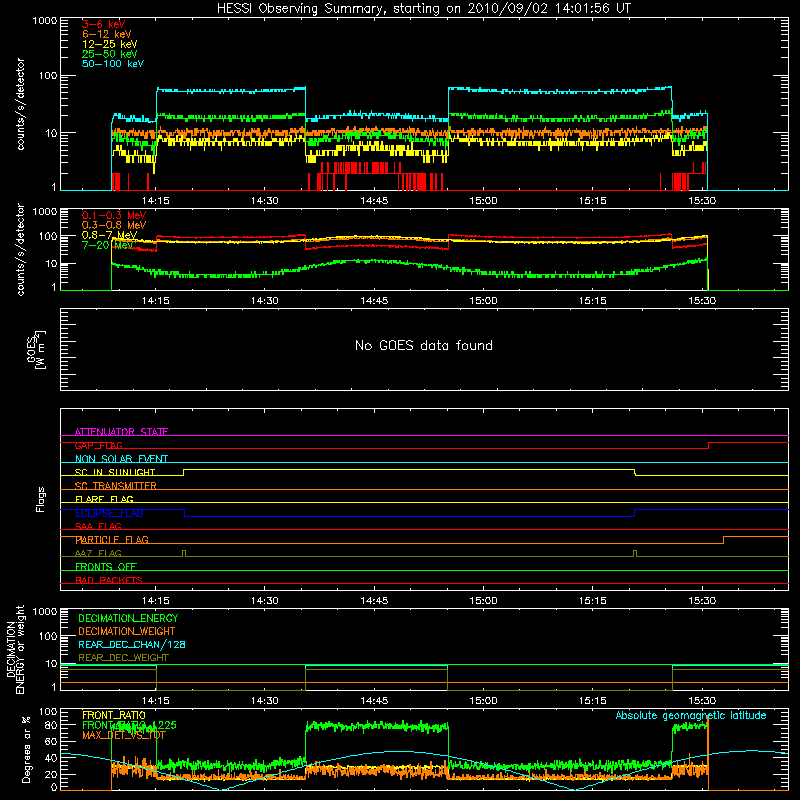Click the 14:30 tick under the MeV panel
The height and width of the screenshot is (800, 800).
click(x=265, y=301)
